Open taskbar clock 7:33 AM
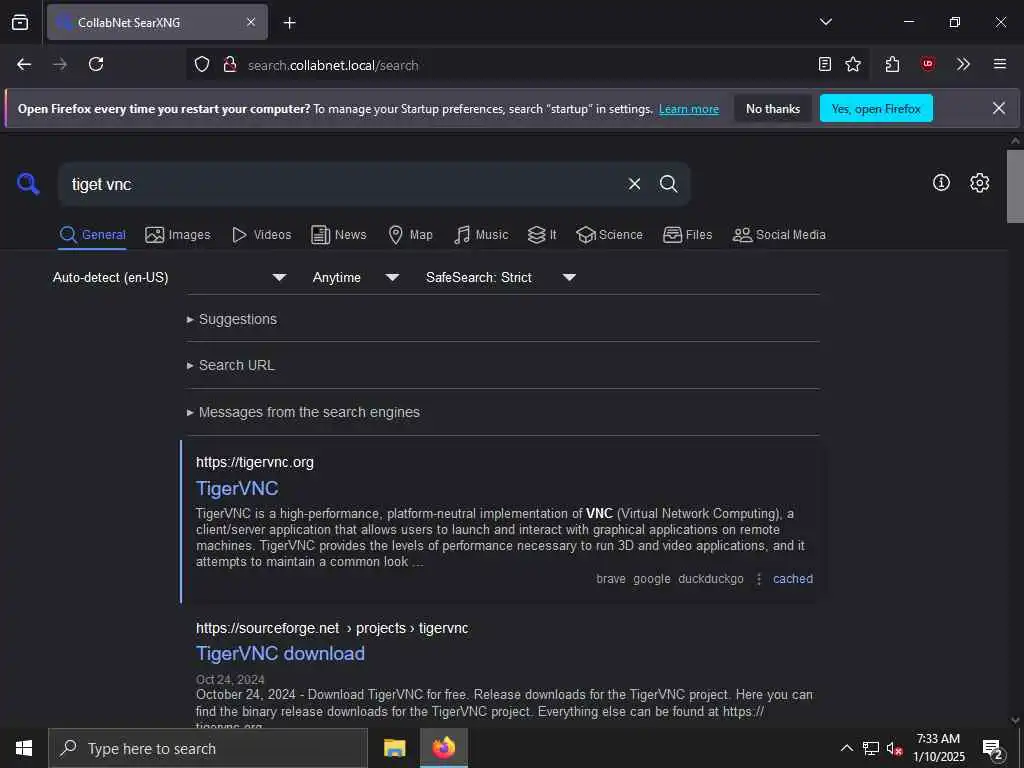The width and height of the screenshot is (1024, 768). pyautogui.click(x=938, y=748)
